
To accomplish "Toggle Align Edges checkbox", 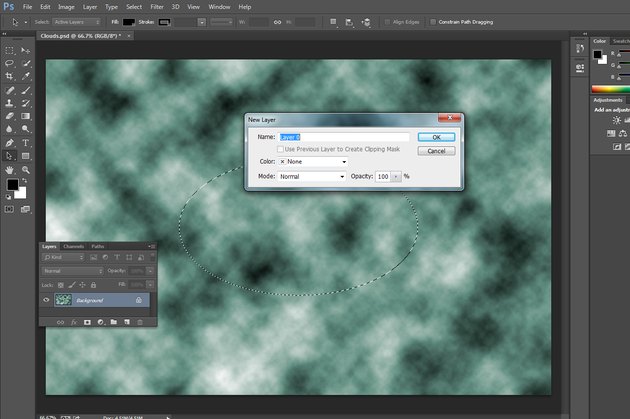I will click(387, 22).
